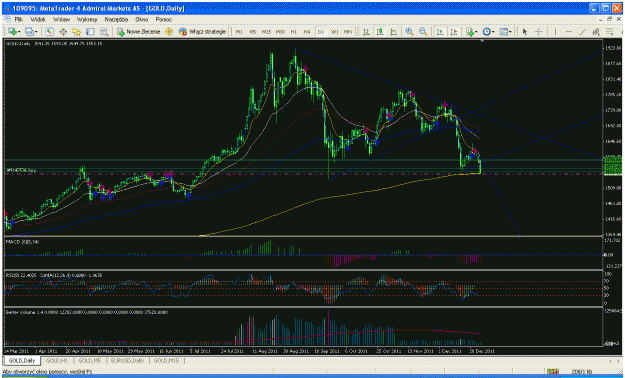Open the Templates icon

pos(503,32)
